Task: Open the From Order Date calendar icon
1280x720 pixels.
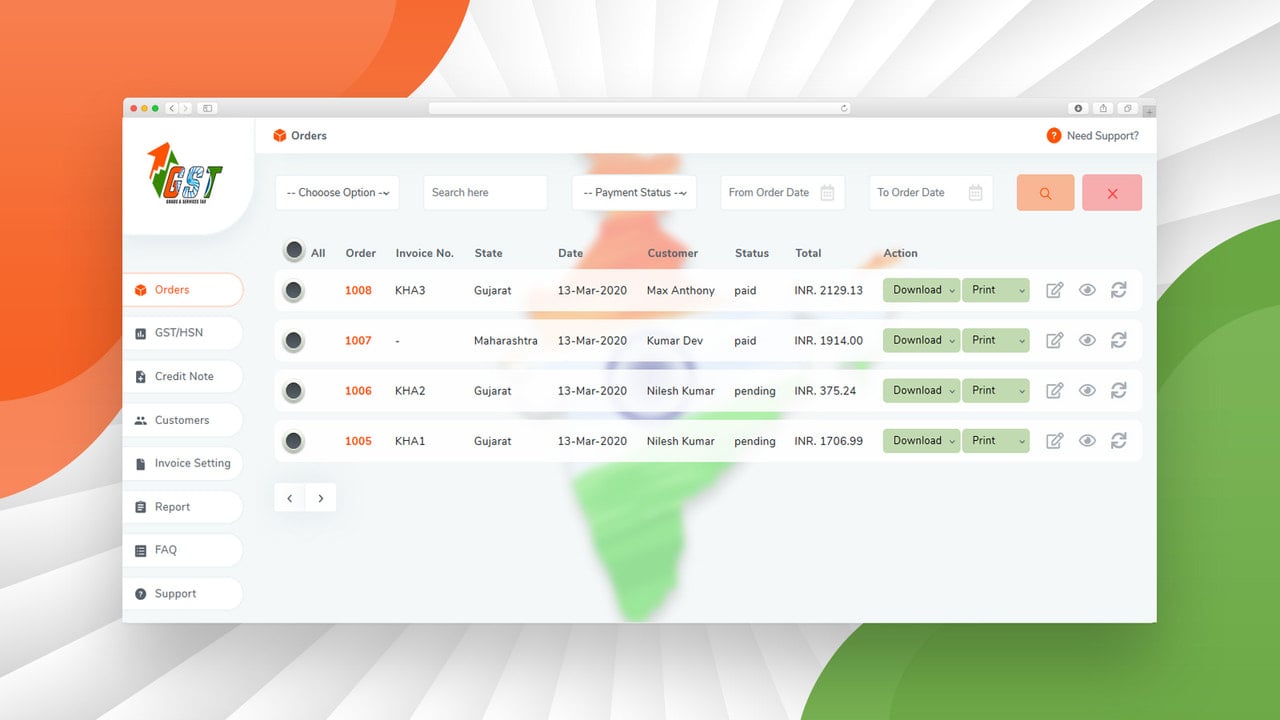Action: [x=827, y=193]
